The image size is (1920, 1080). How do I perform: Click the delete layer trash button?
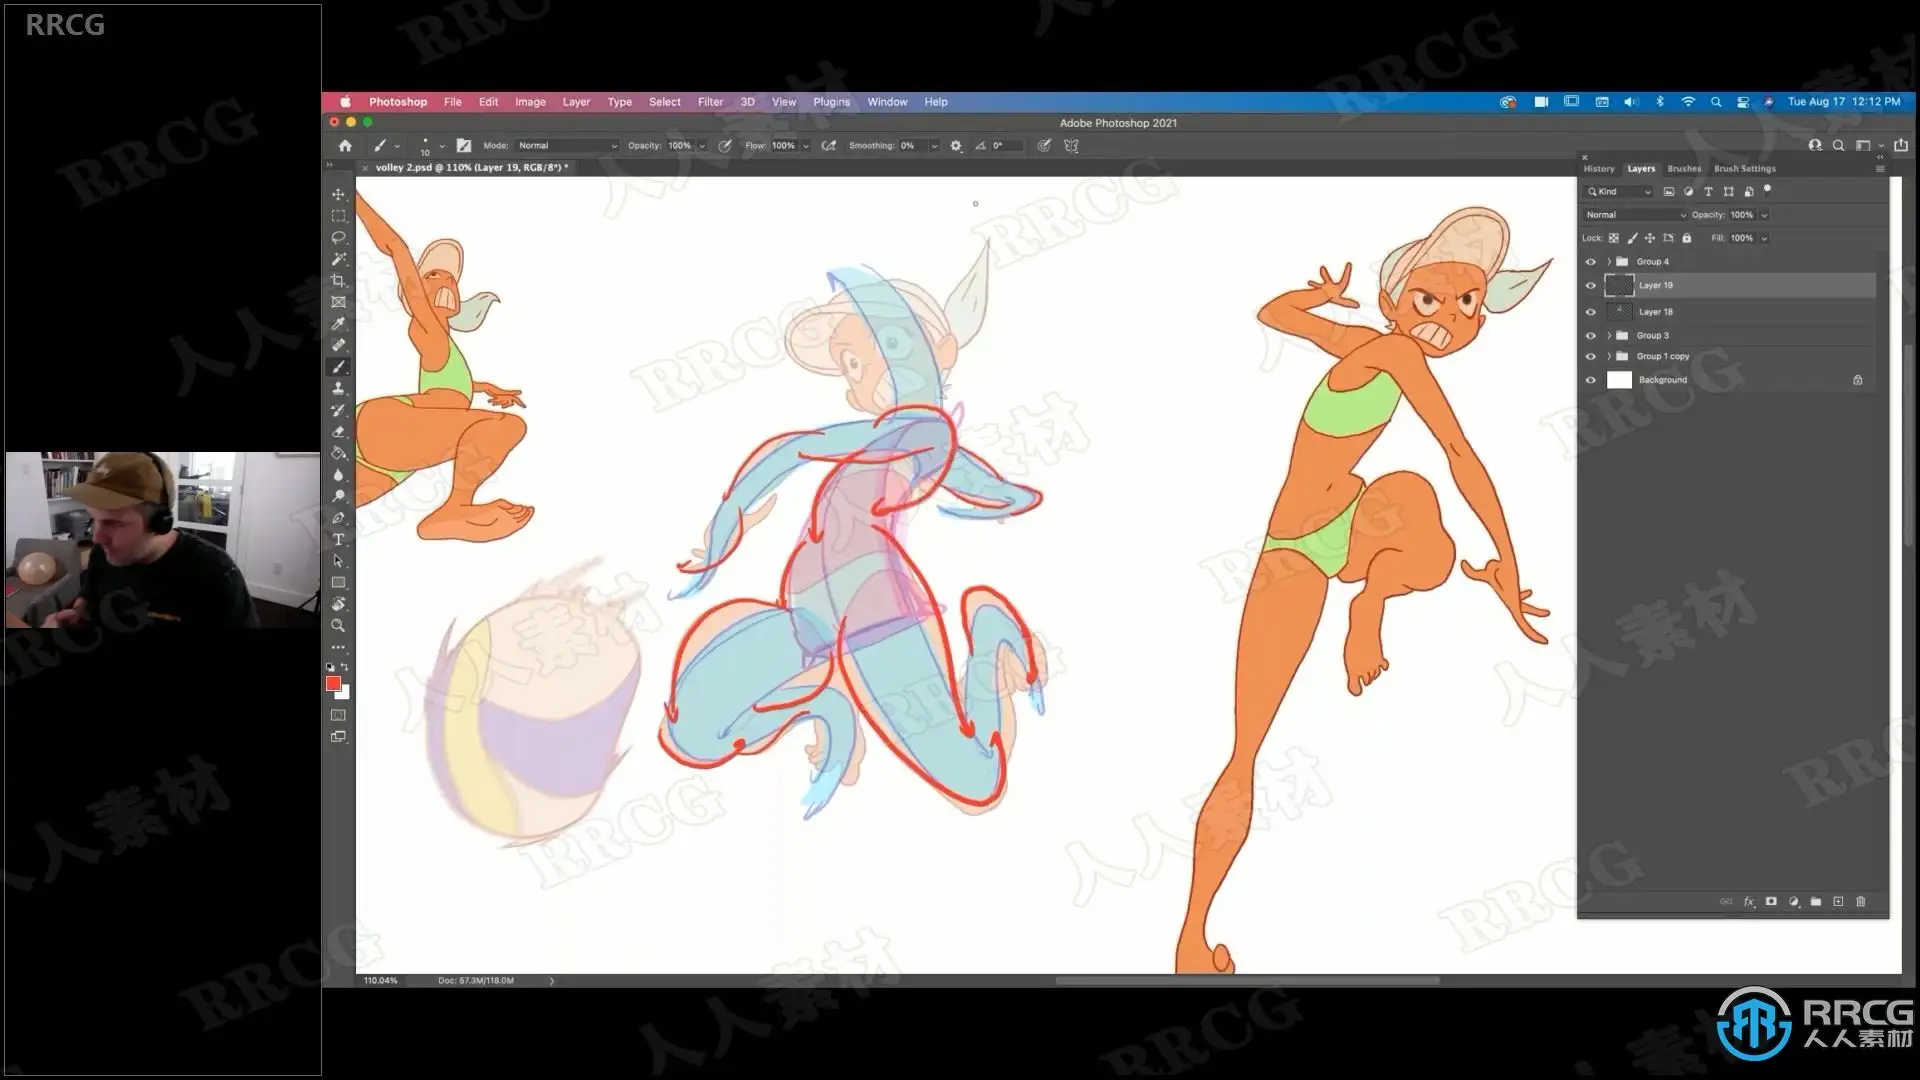click(x=1861, y=902)
